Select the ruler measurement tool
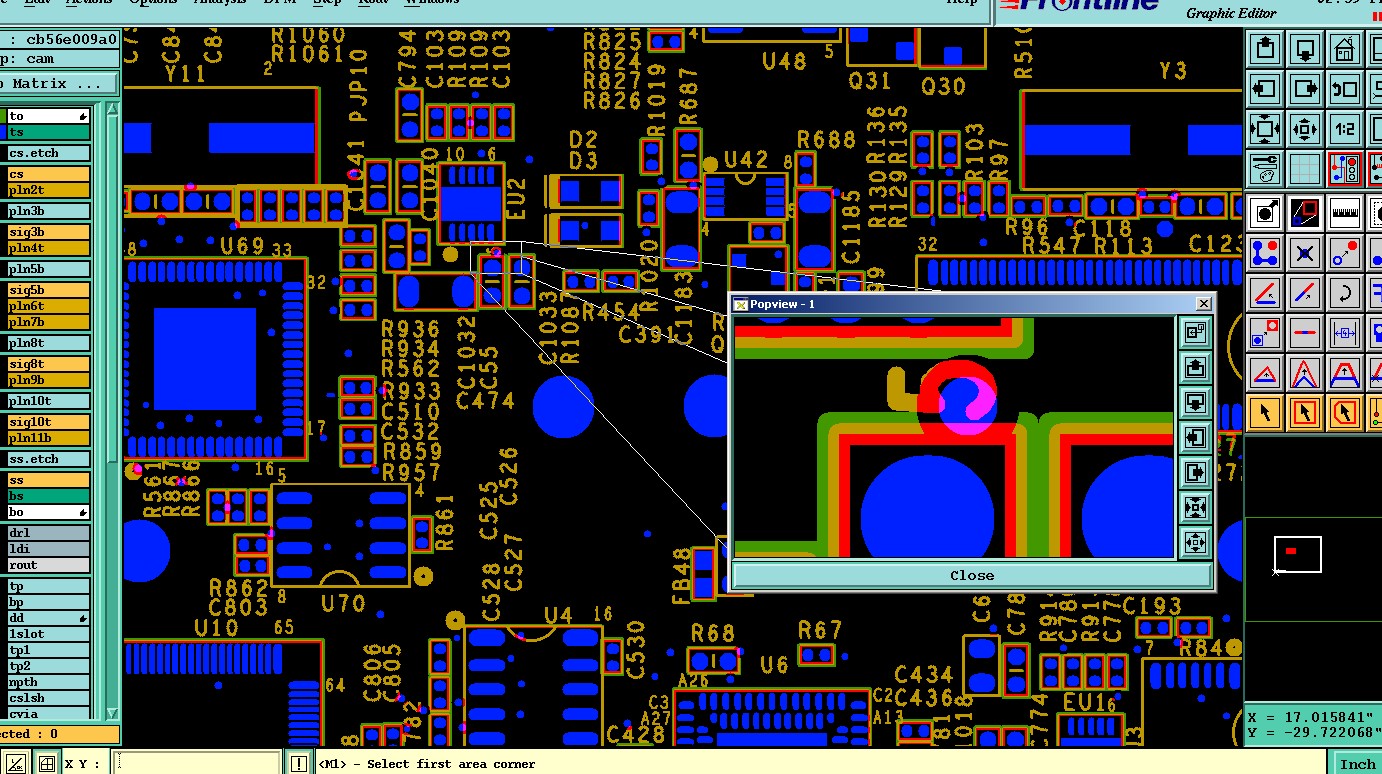This screenshot has height=774, width=1382. [1345, 212]
